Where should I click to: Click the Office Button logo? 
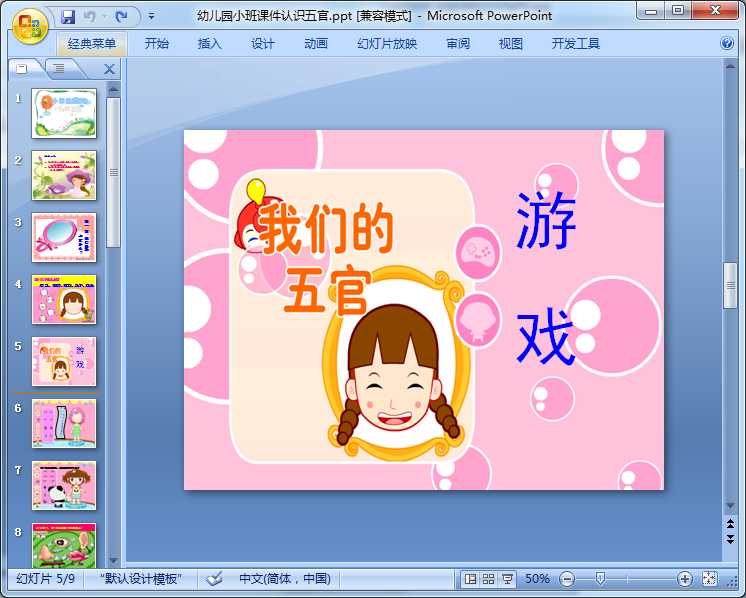pos(27,24)
